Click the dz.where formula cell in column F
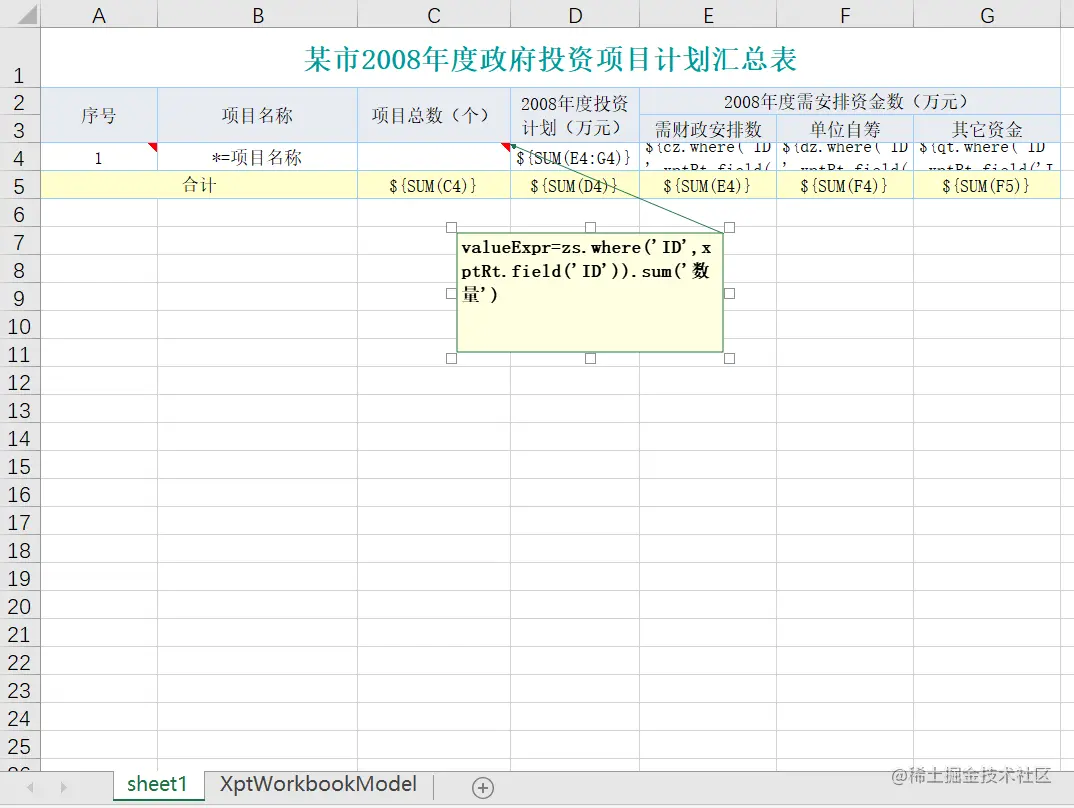This screenshot has width=1074, height=808. click(x=845, y=157)
